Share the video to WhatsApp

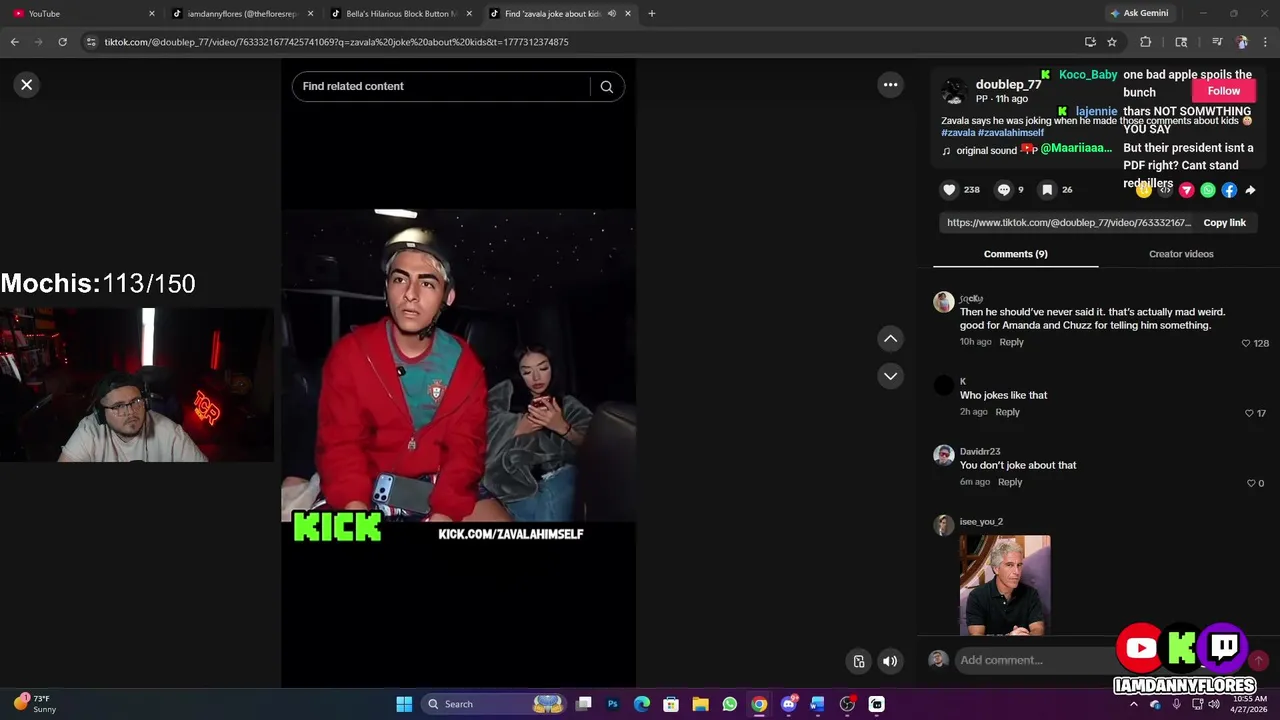pyautogui.click(x=1208, y=190)
